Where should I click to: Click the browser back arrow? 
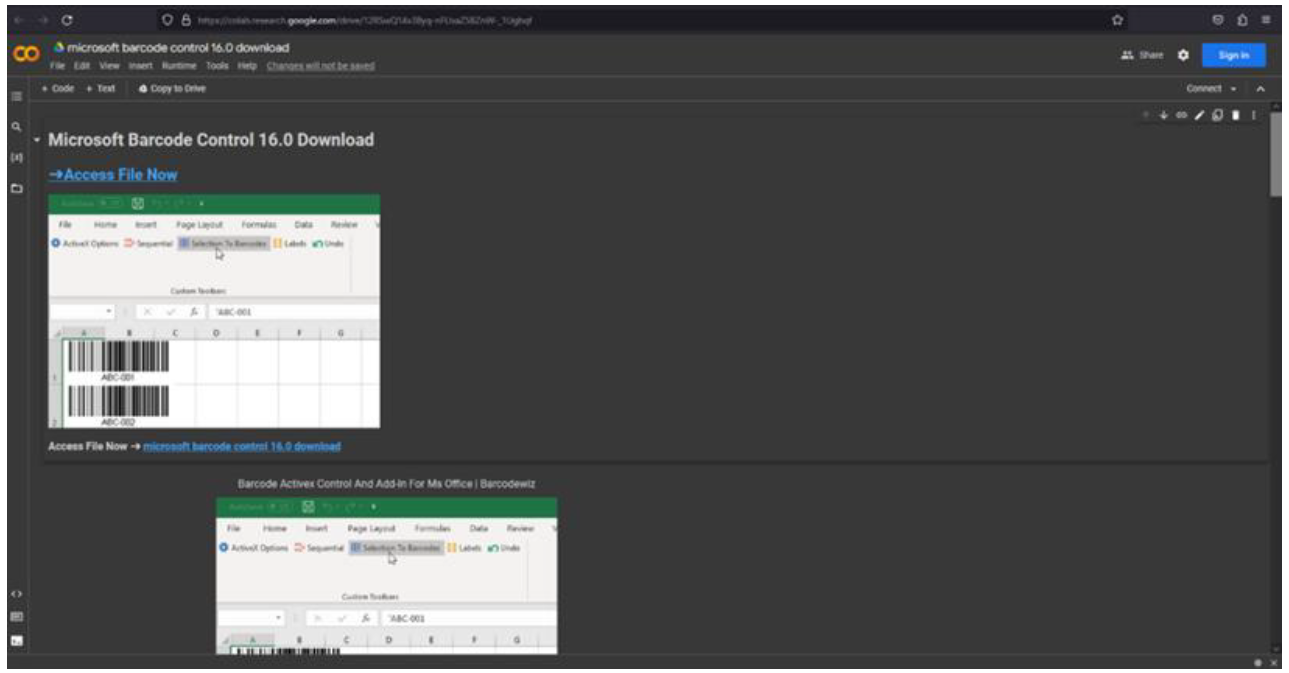(18, 19)
